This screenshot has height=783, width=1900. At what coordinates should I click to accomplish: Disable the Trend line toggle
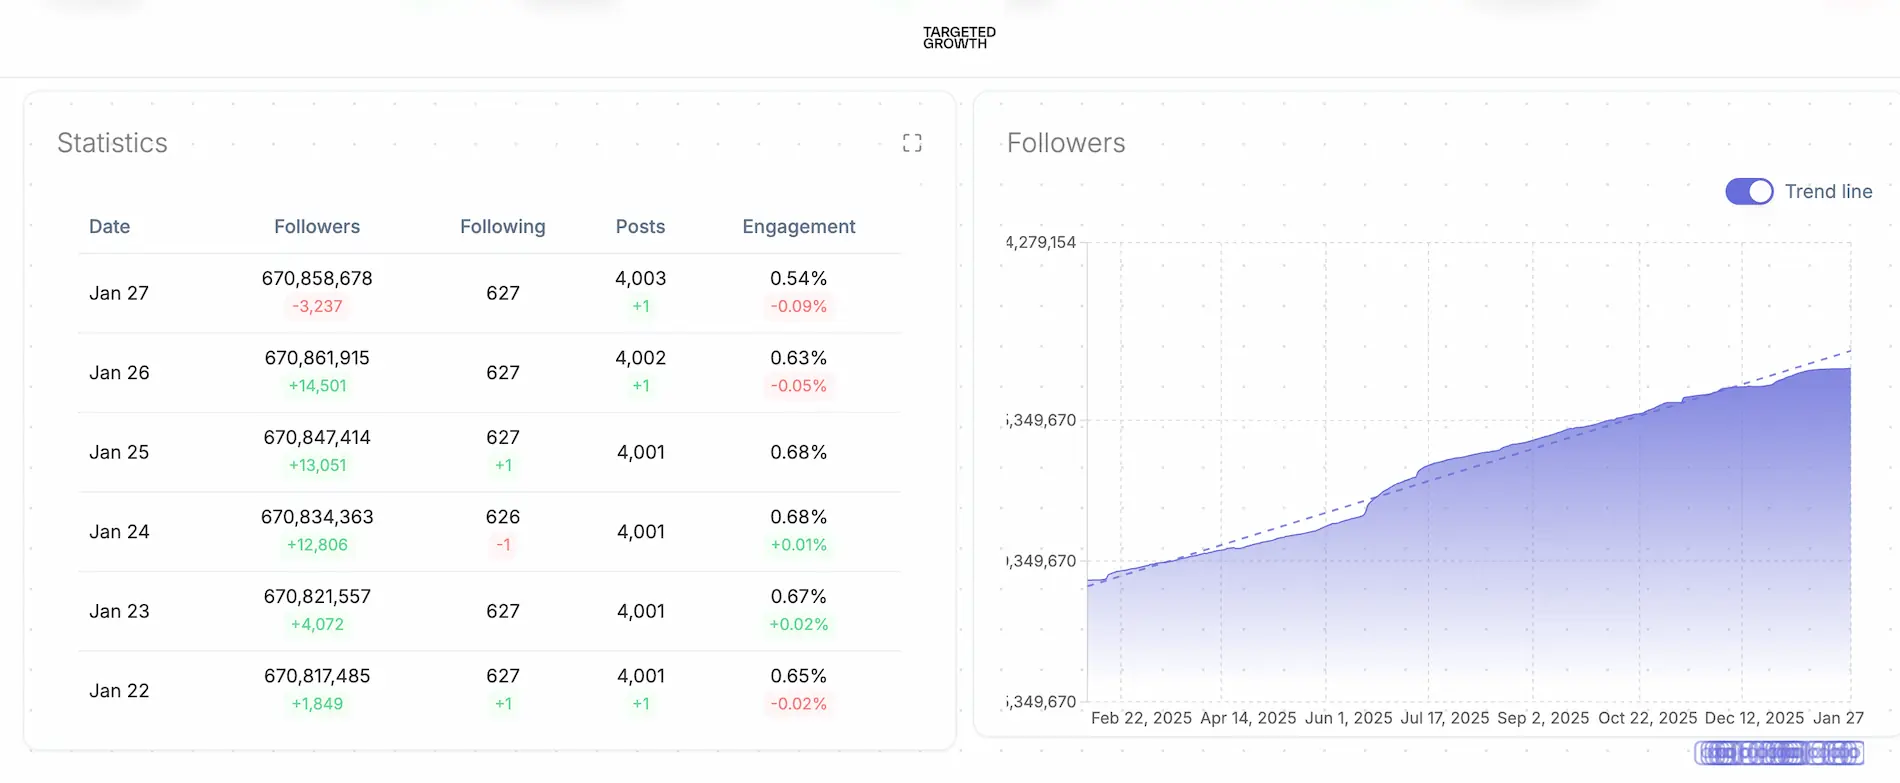coord(1748,191)
